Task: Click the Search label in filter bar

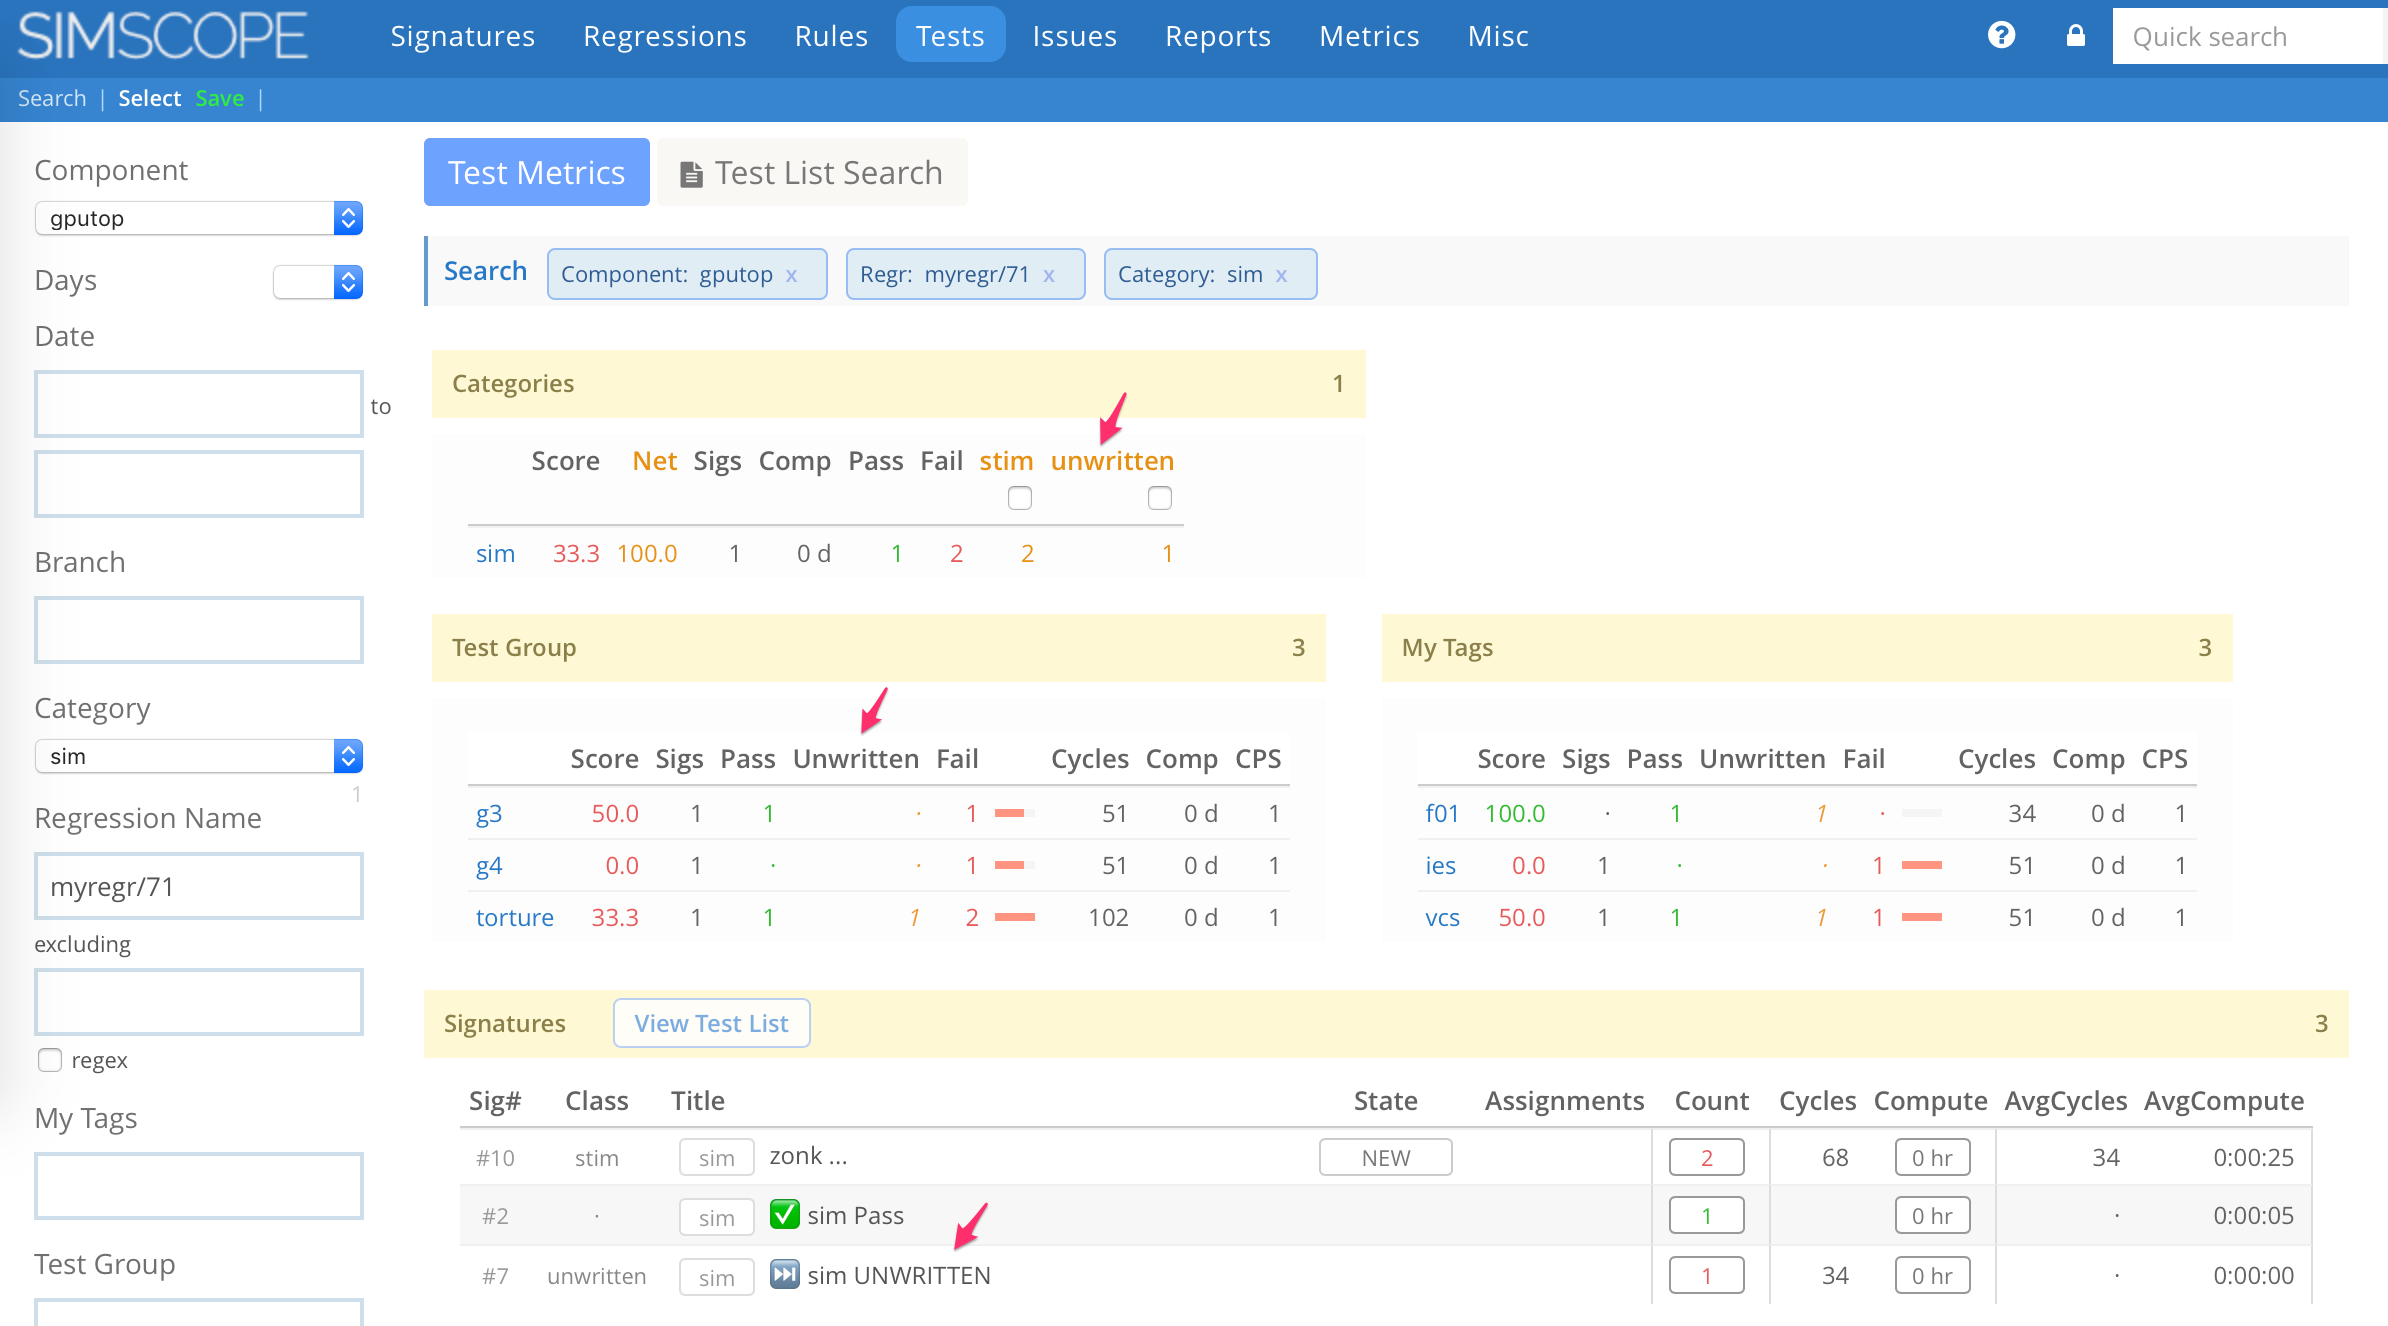Action: (485, 271)
